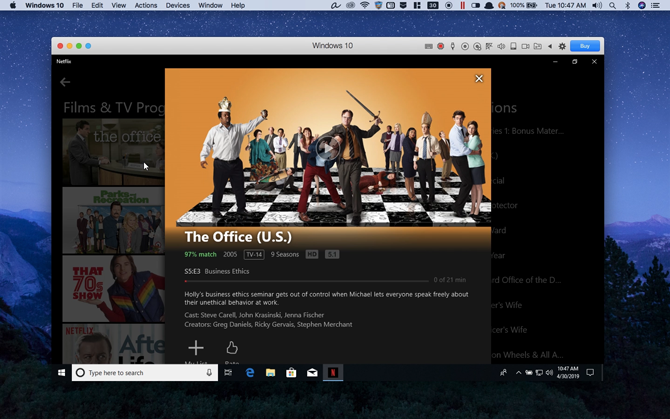Screen dimensions: 670x419
Task: Rate the show with thumbs up icon
Action: point(232,348)
